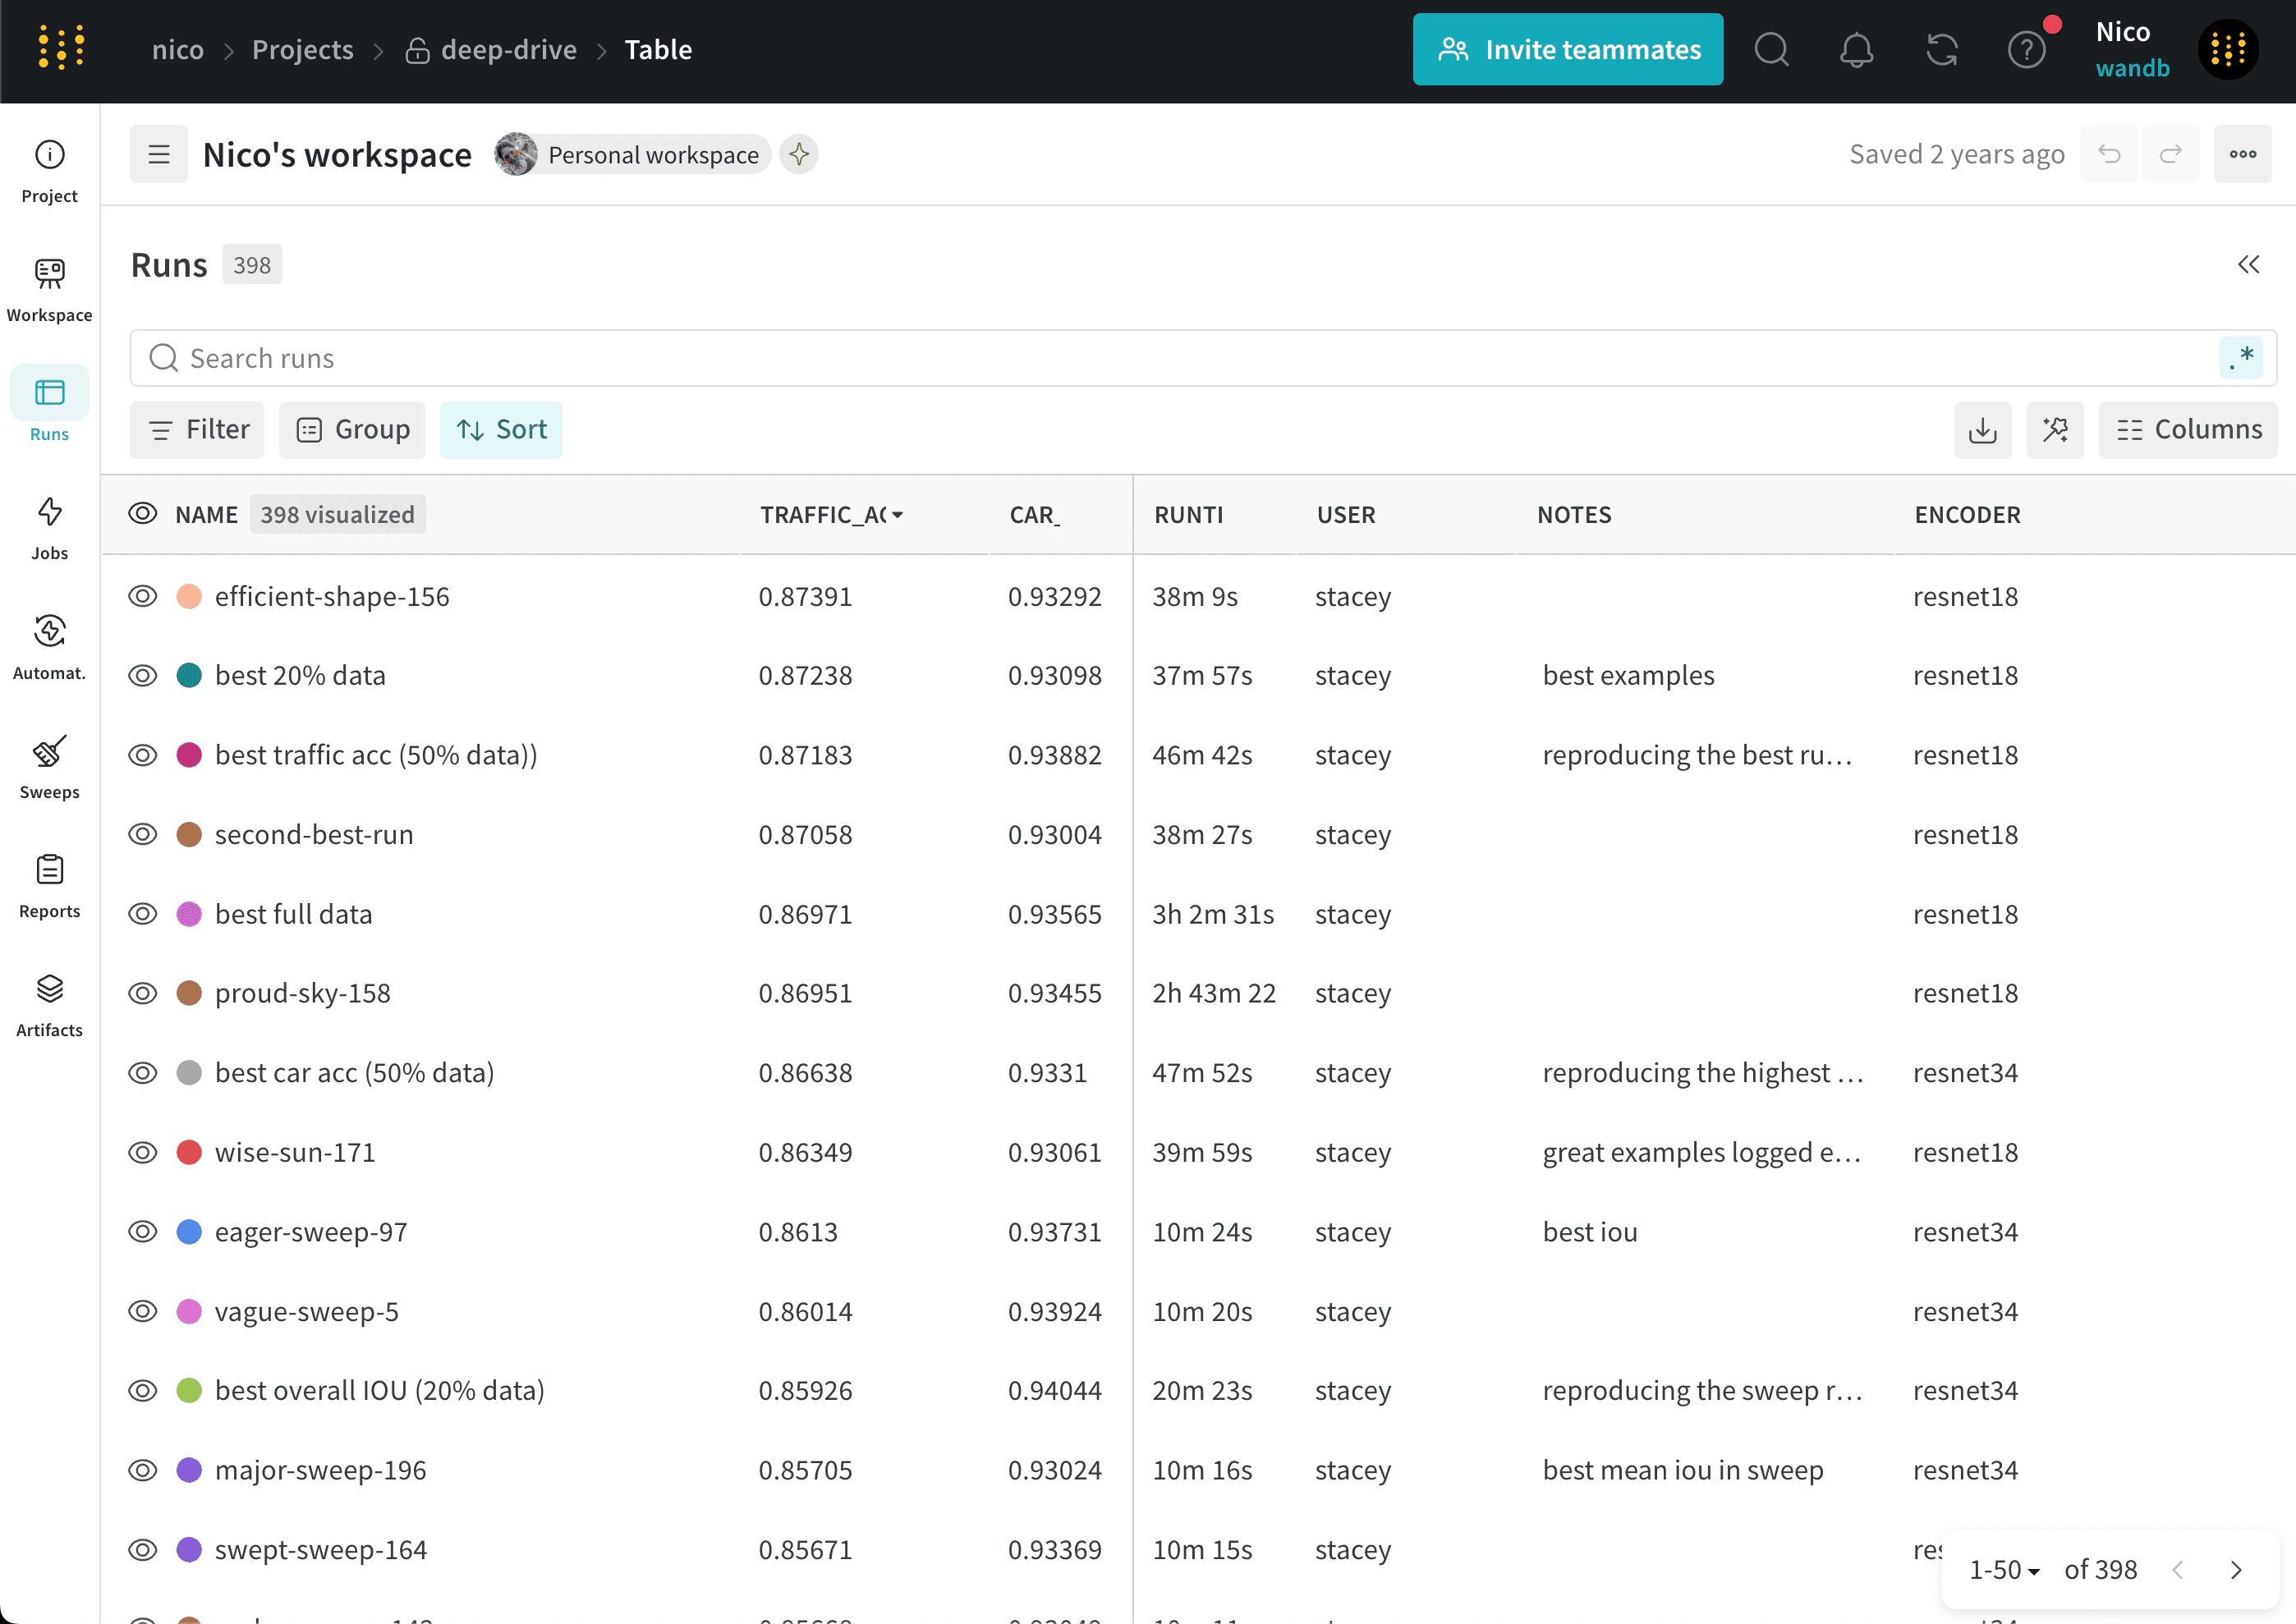The width and height of the screenshot is (2296, 1624).
Task: Click the Projects breadcrumb item
Action: [302, 50]
